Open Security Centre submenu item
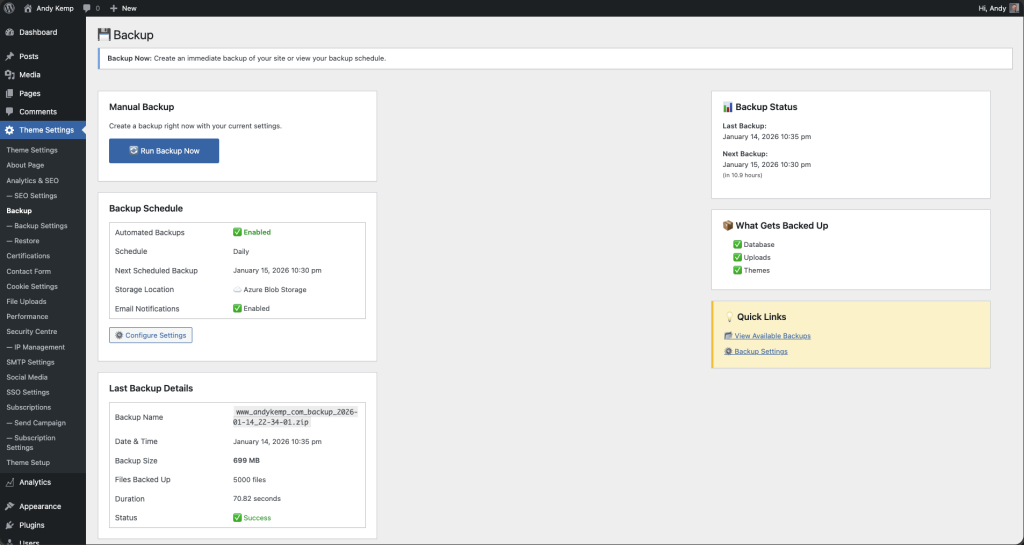This screenshot has height=545, width=1024. (x=31, y=331)
